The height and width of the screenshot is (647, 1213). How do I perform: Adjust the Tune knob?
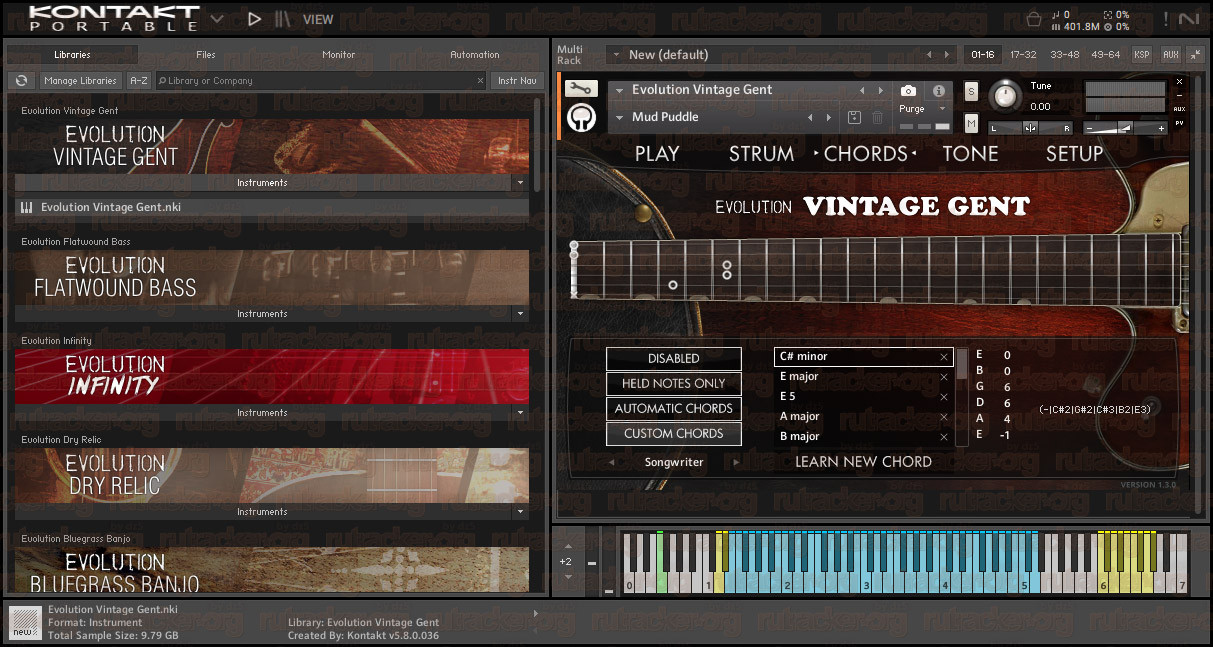[x=1006, y=97]
